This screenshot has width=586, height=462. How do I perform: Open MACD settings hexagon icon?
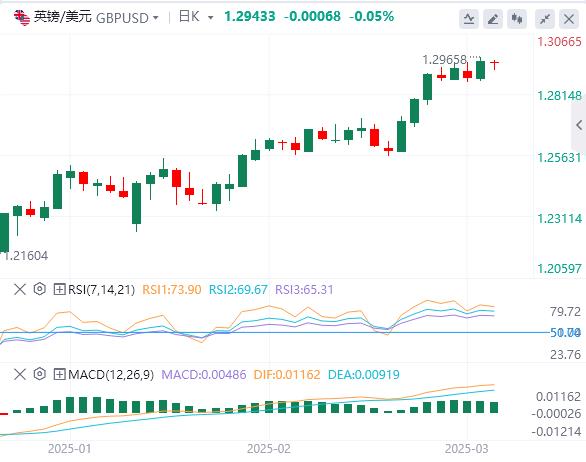click(40, 374)
